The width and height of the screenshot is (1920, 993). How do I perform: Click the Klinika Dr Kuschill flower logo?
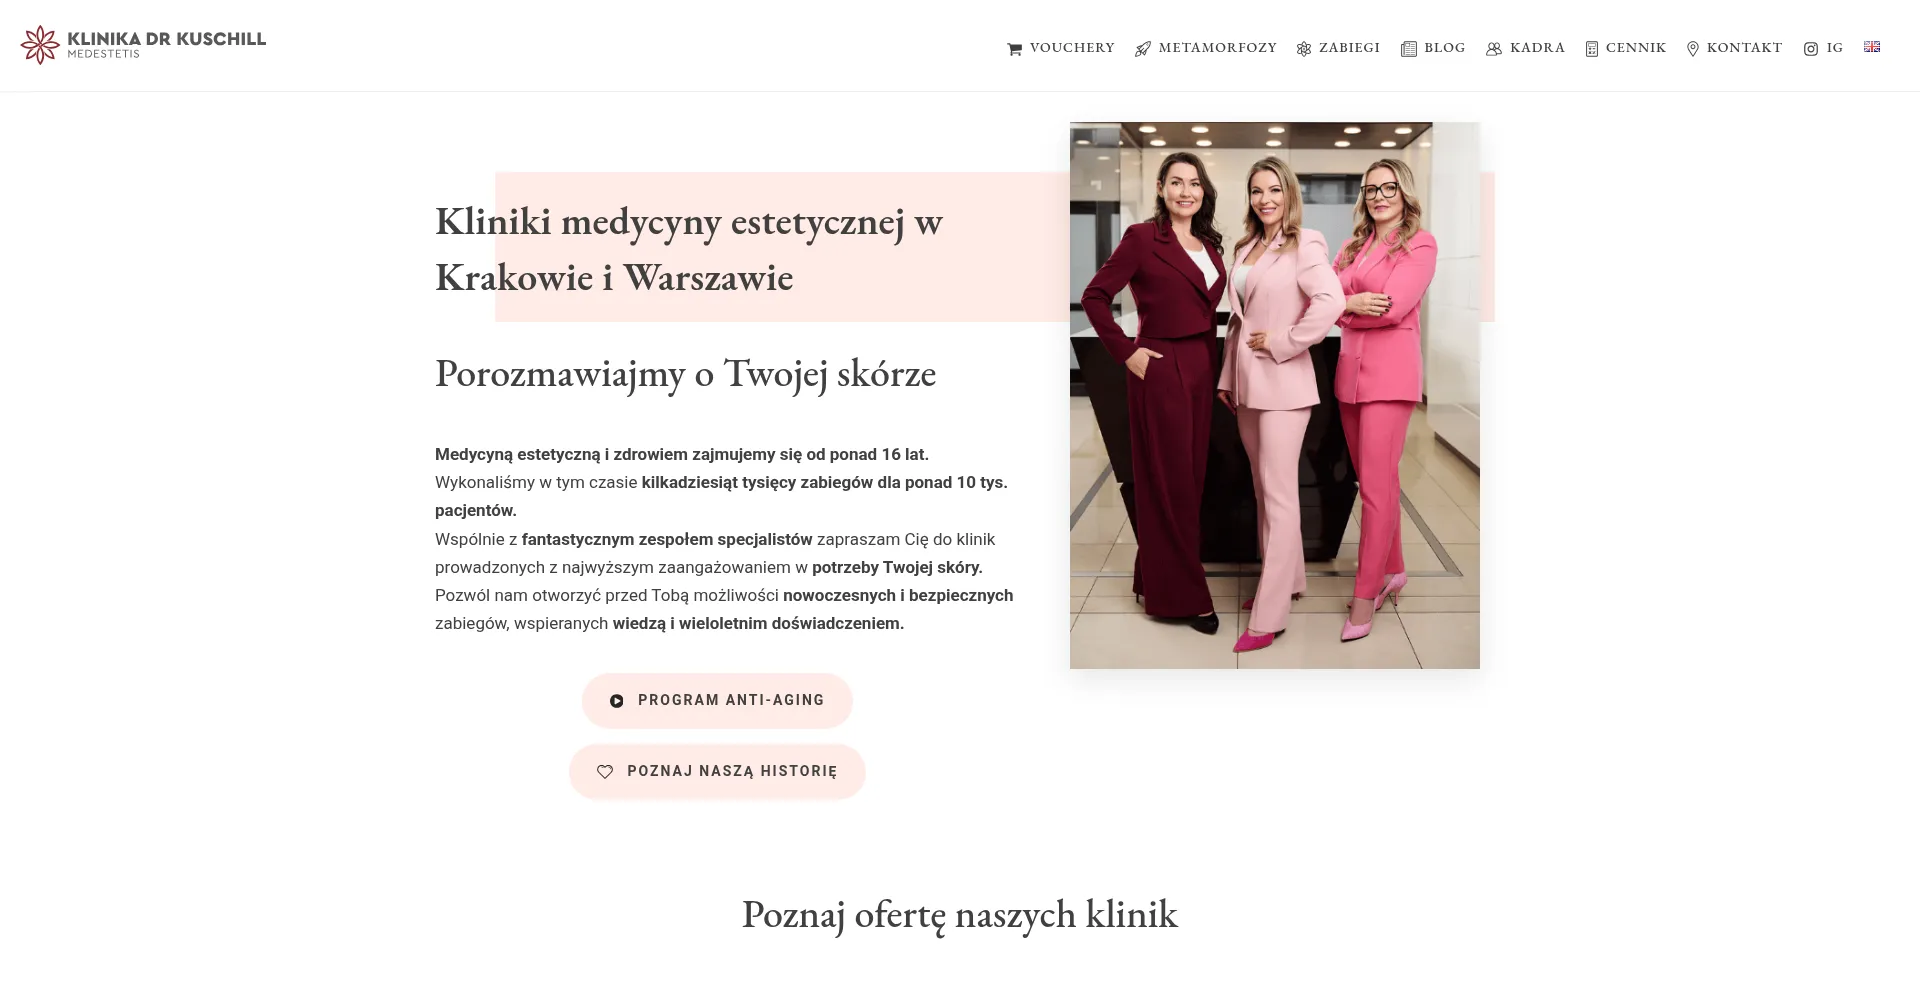click(40, 45)
